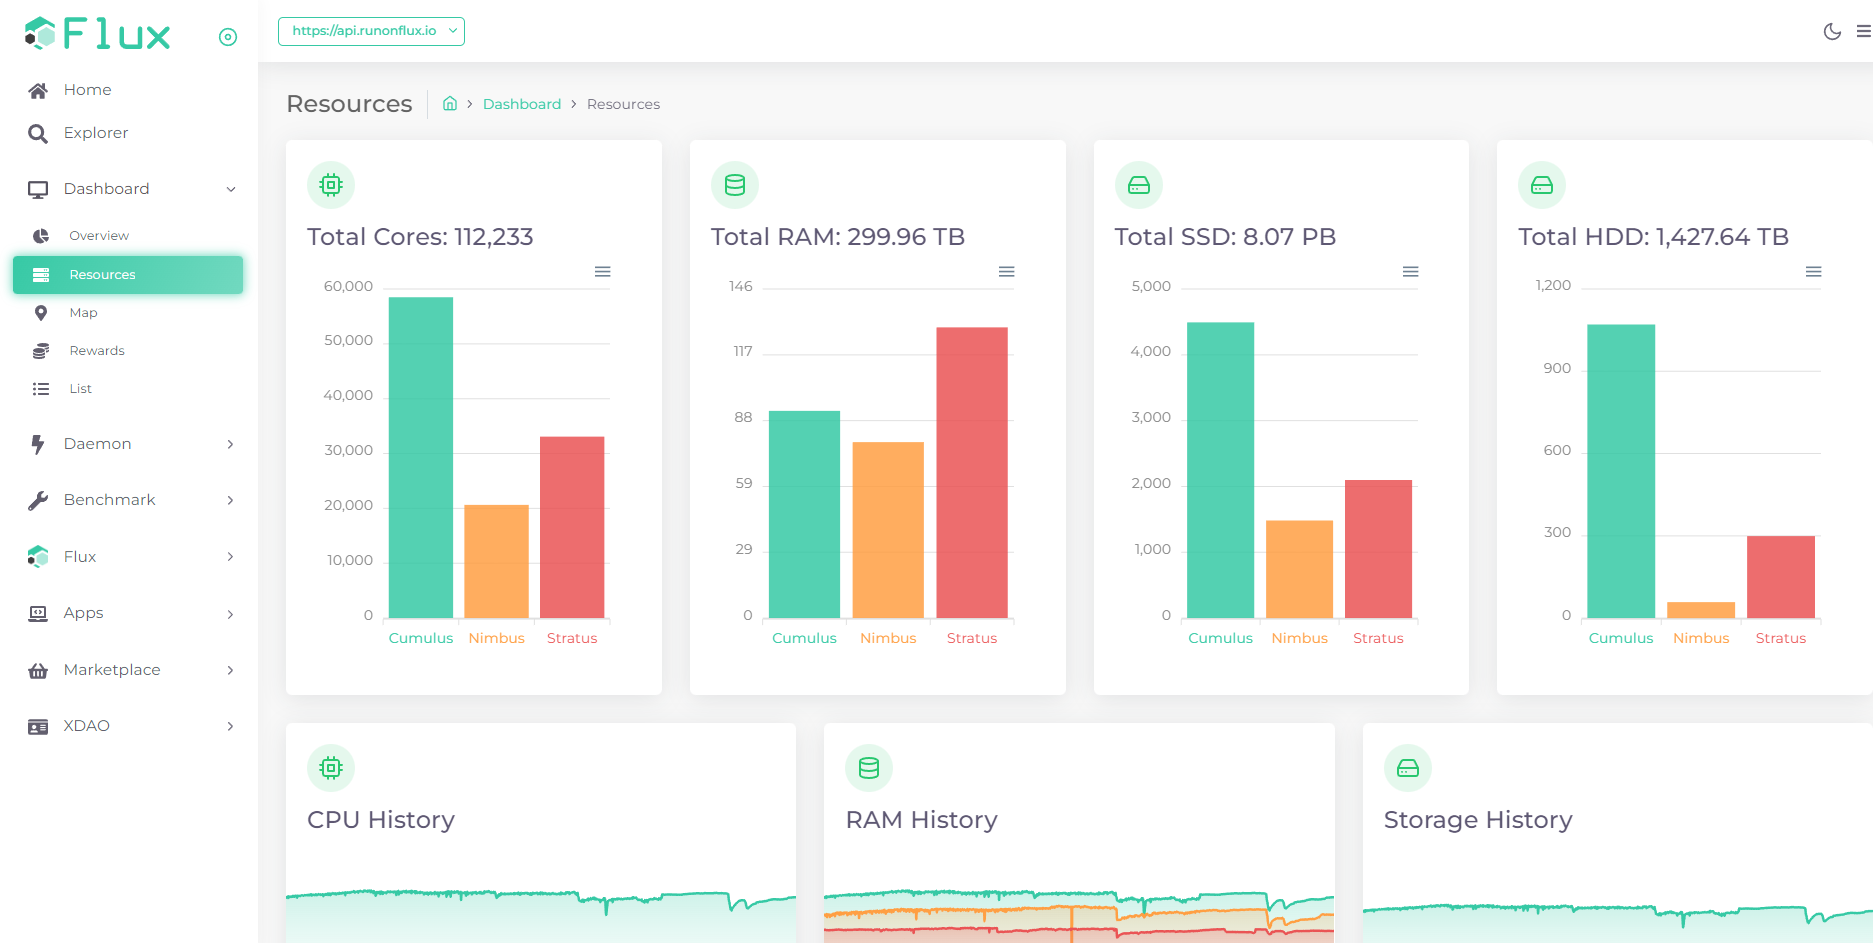The height and width of the screenshot is (943, 1873).
Task: Click the database icon on Total RAM card
Action: tap(735, 185)
